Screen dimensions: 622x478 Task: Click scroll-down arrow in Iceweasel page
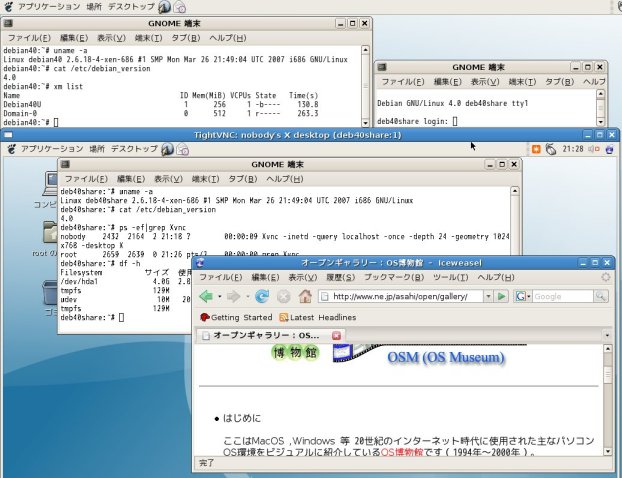point(607,451)
